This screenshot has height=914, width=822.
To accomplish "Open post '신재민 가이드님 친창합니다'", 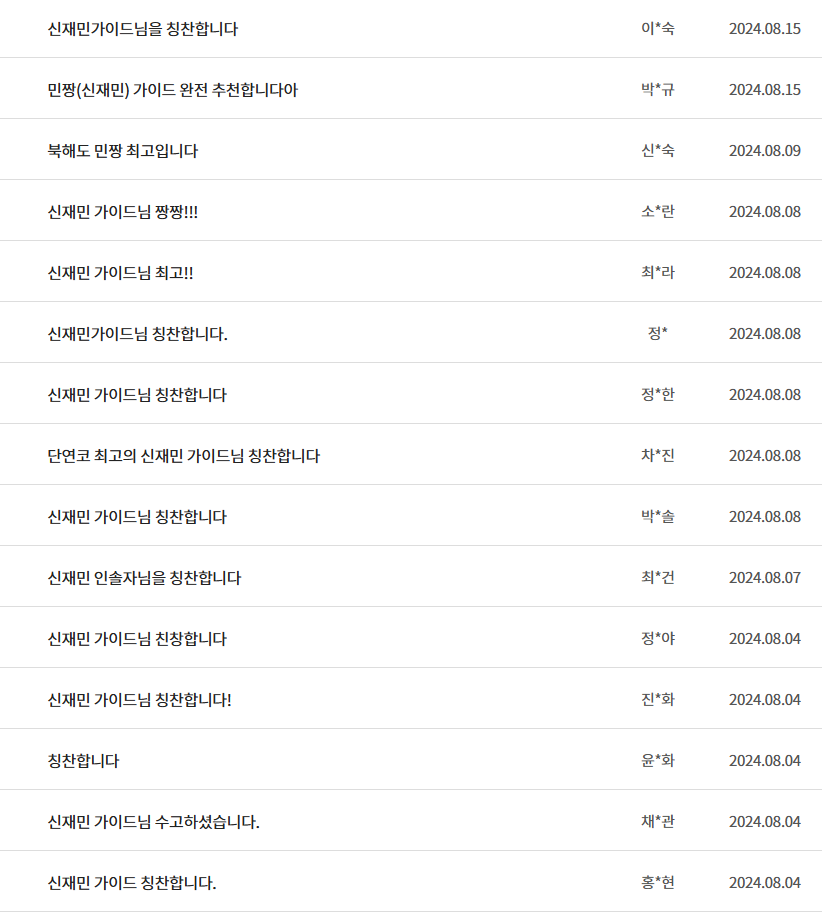I will pyautogui.click(x=137, y=639).
